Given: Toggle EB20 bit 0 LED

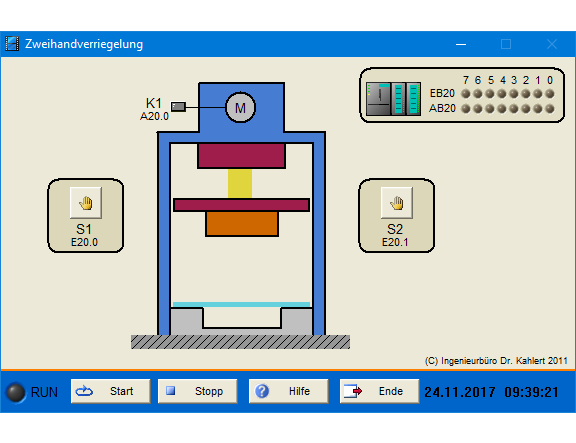Looking at the screenshot, I should tap(550, 94).
